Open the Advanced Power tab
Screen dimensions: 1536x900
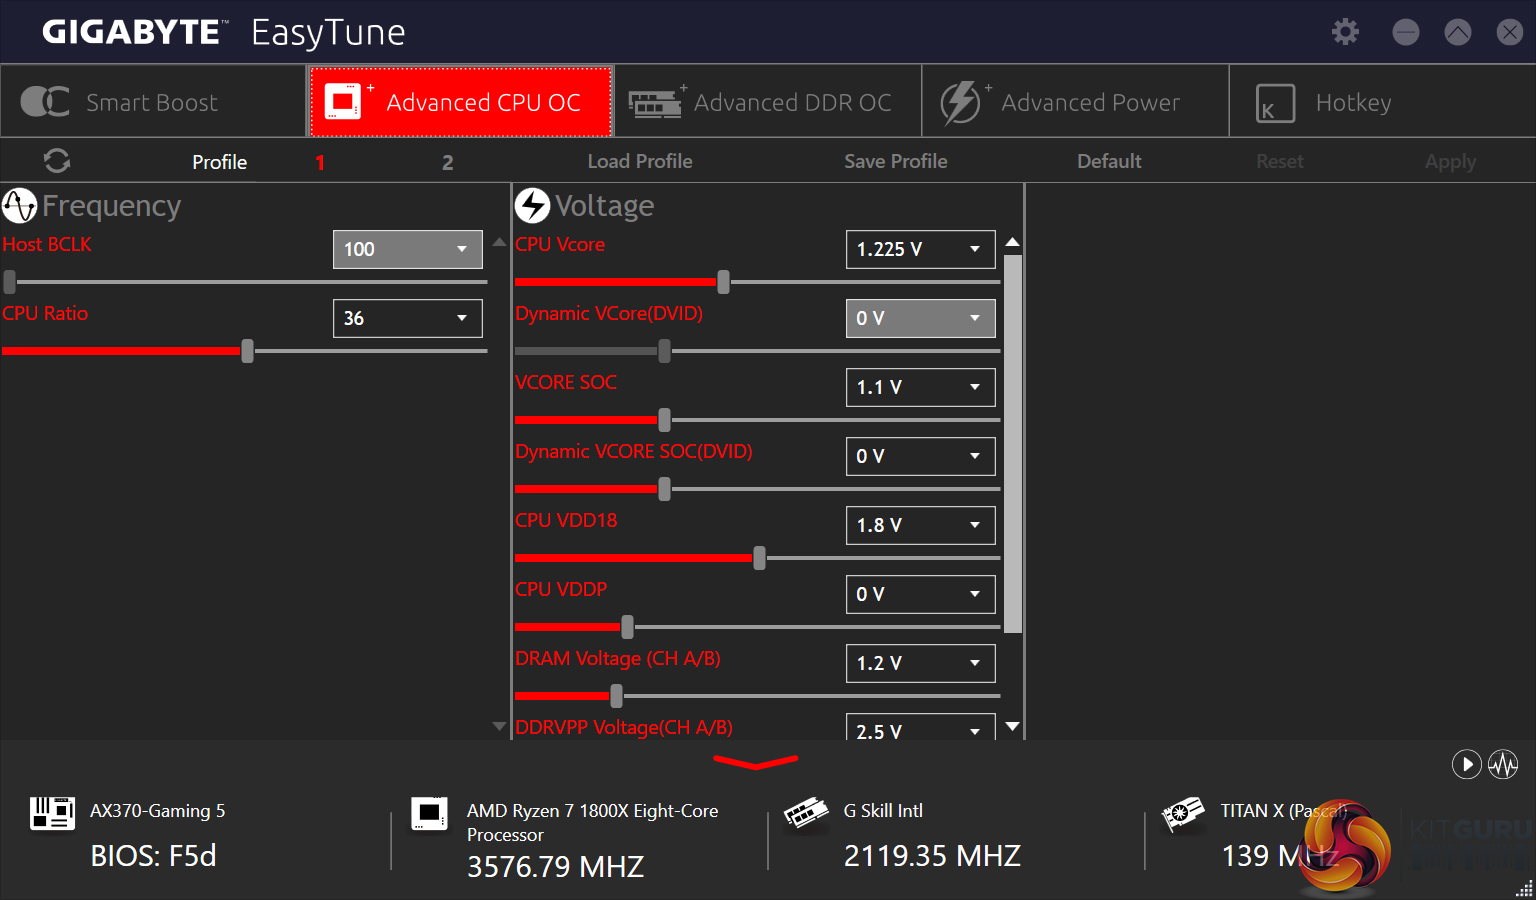(1075, 101)
